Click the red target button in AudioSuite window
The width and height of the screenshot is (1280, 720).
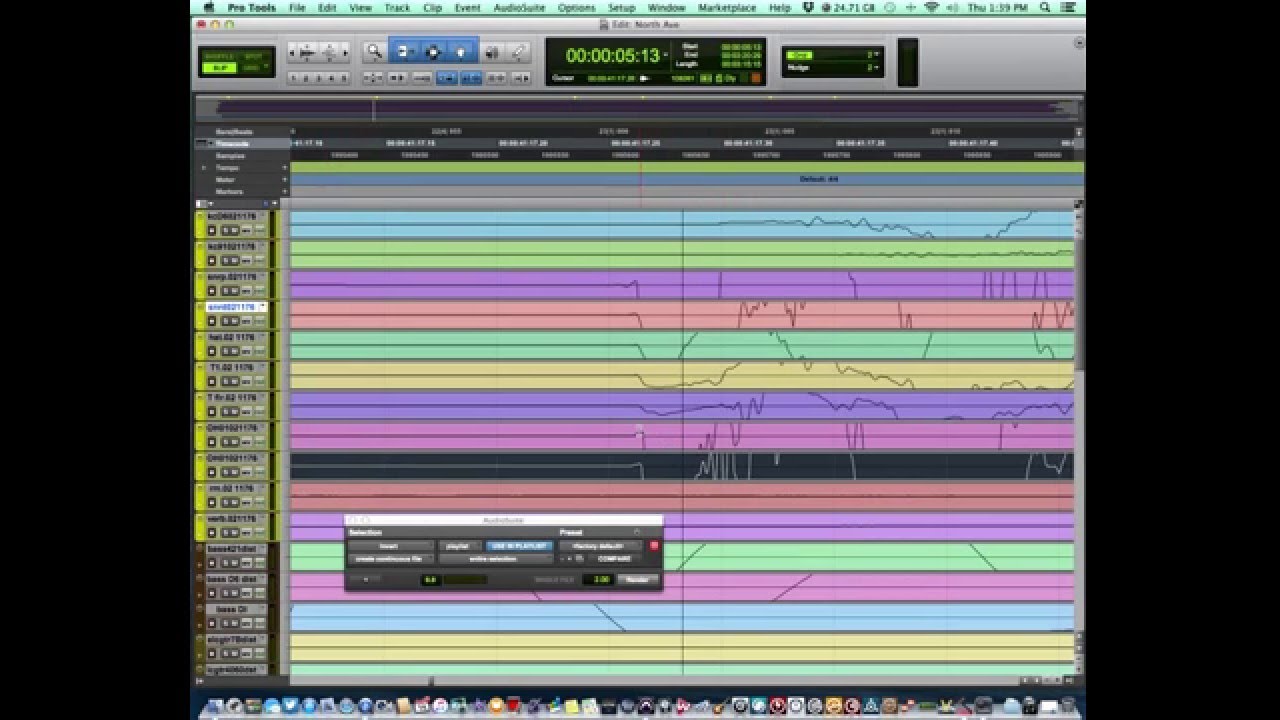[x=654, y=546]
